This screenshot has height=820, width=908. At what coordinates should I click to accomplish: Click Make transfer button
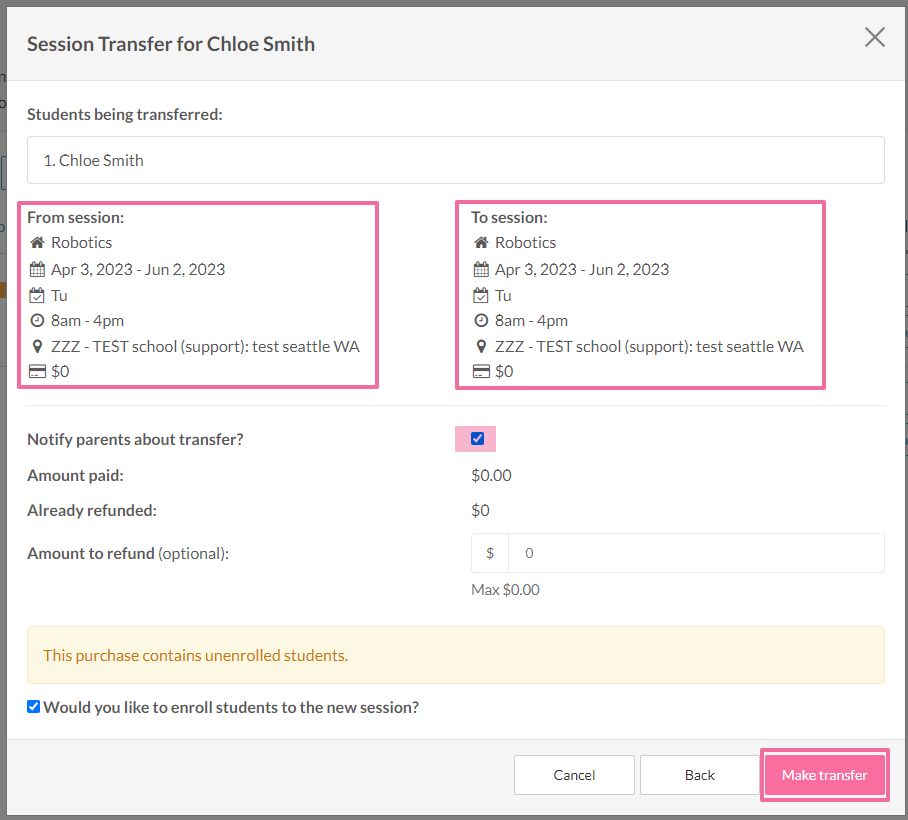pos(825,775)
